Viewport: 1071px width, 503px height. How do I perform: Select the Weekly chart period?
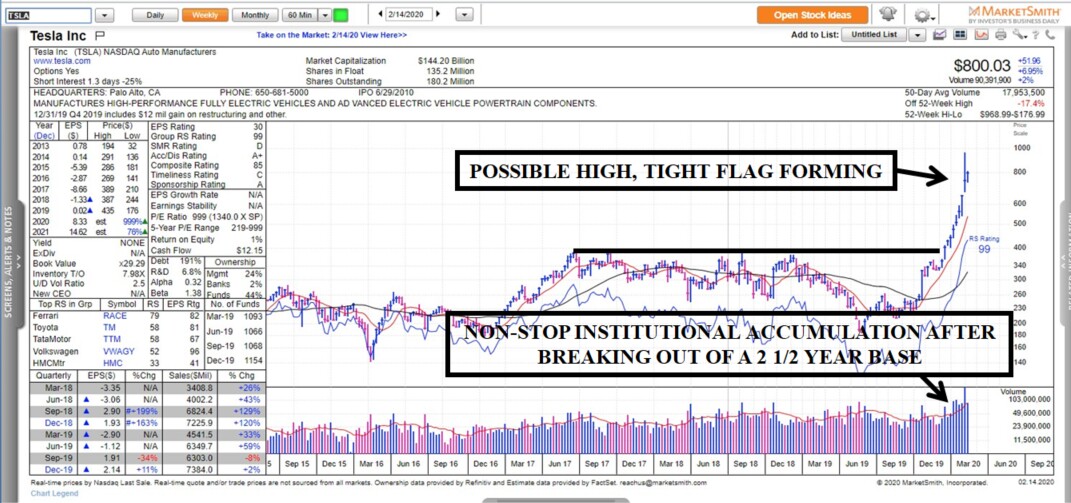[x=204, y=15]
